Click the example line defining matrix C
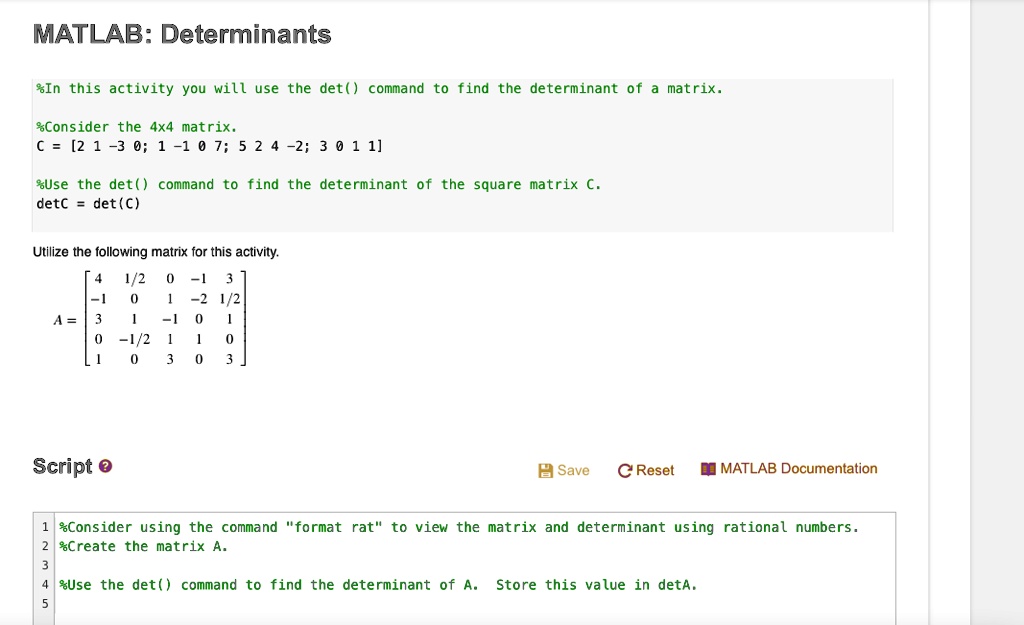1024x625 pixels. click(210, 146)
